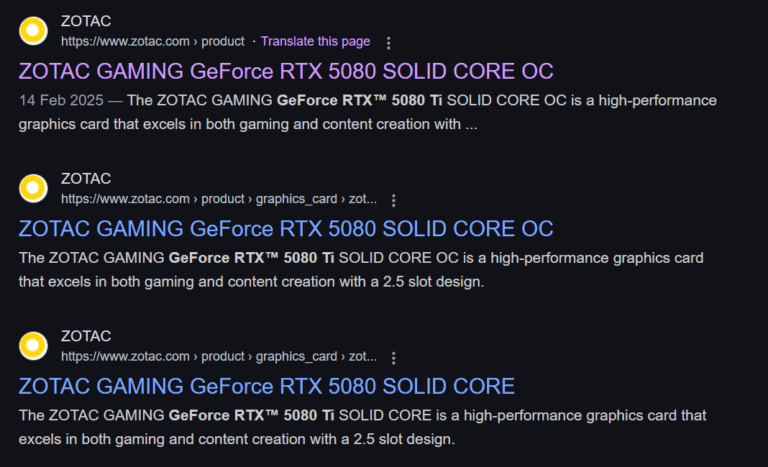Click the graphics_card breadcrumb URL of the second result

pyautogui.click(x=219, y=199)
